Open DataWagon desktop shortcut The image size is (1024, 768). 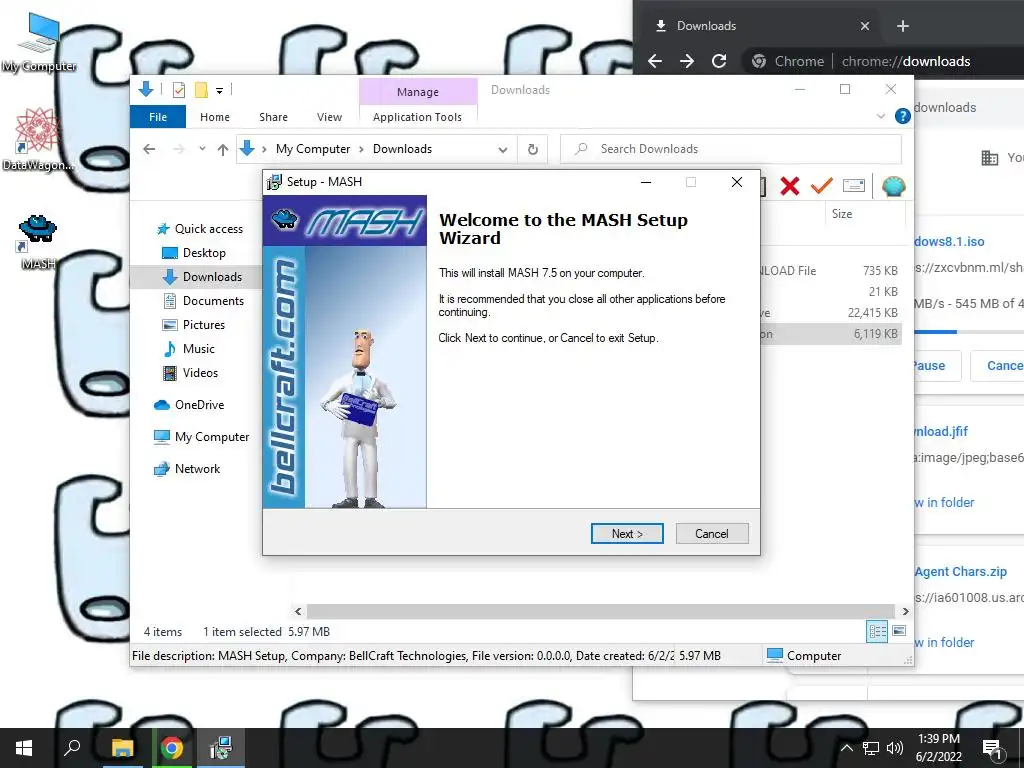(38, 140)
